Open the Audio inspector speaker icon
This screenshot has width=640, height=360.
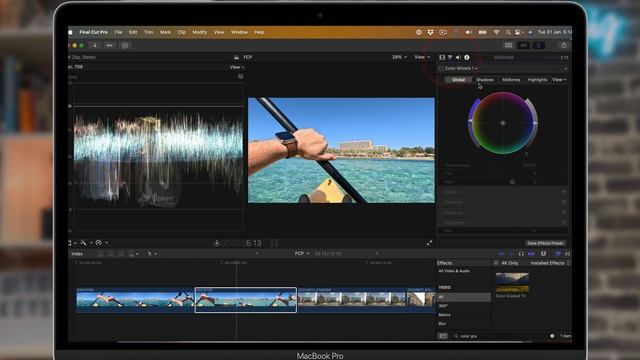click(x=458, y=58)
